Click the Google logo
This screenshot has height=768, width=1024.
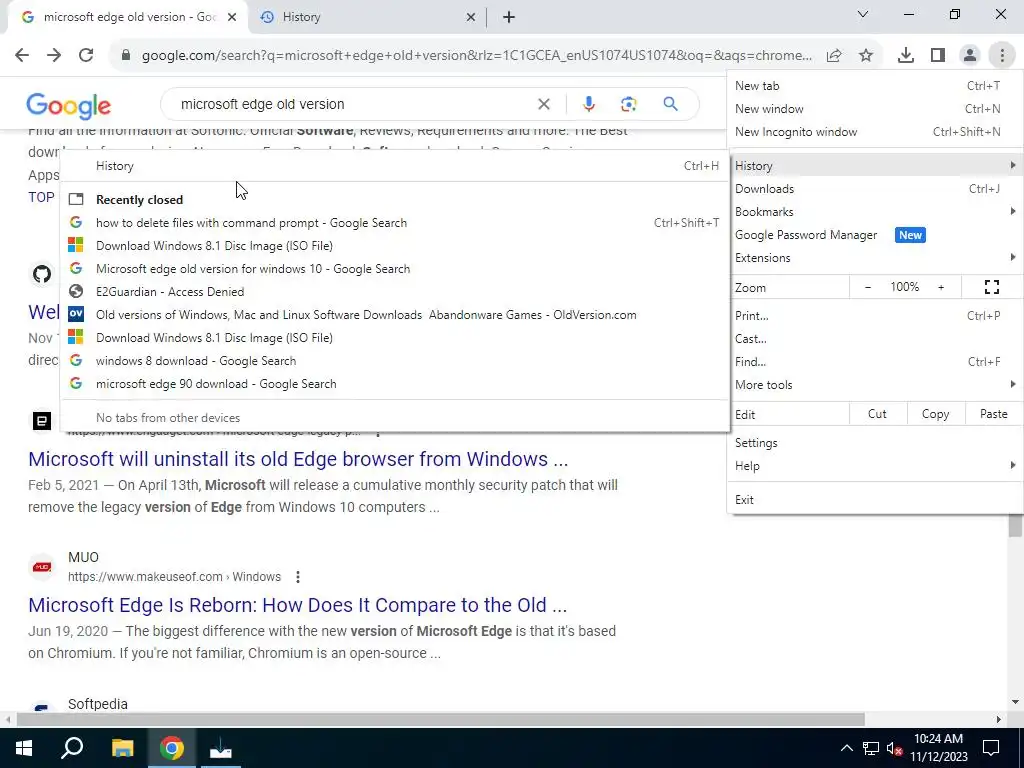pyautogui.click(x=69, y=106)
